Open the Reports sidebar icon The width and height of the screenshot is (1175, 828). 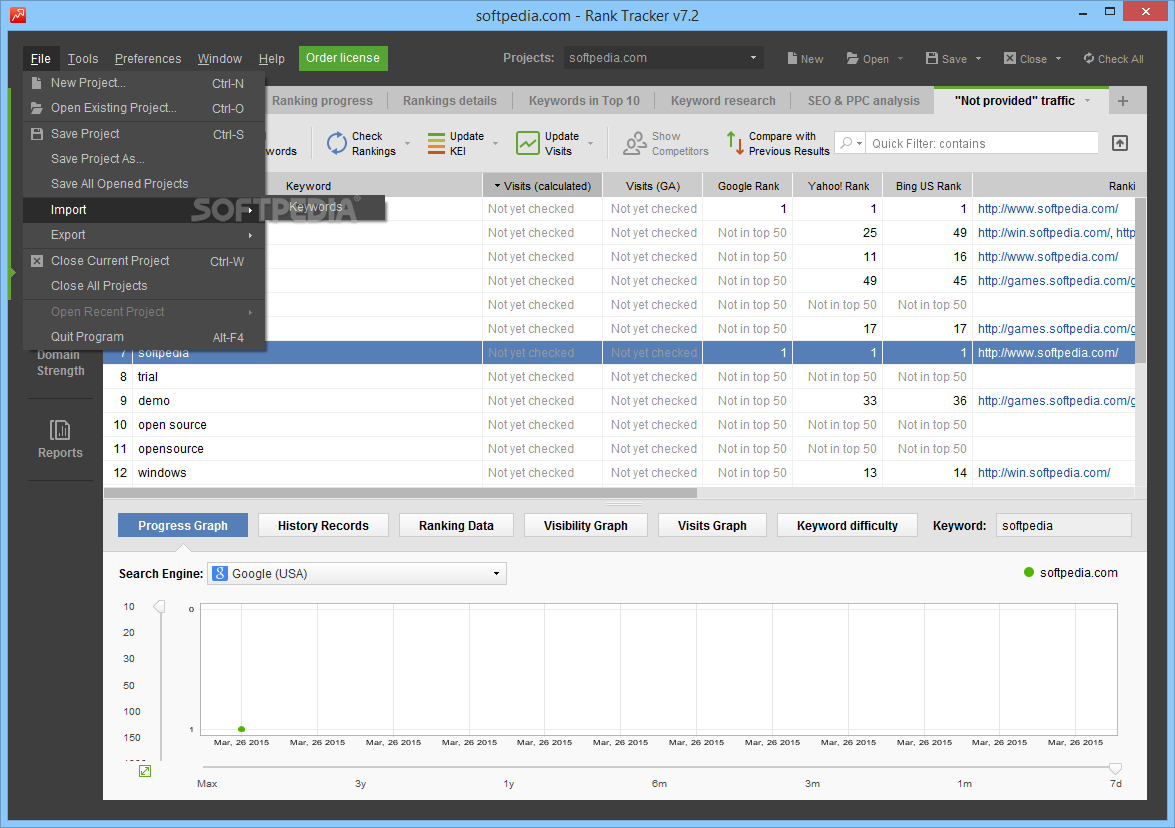60,430
